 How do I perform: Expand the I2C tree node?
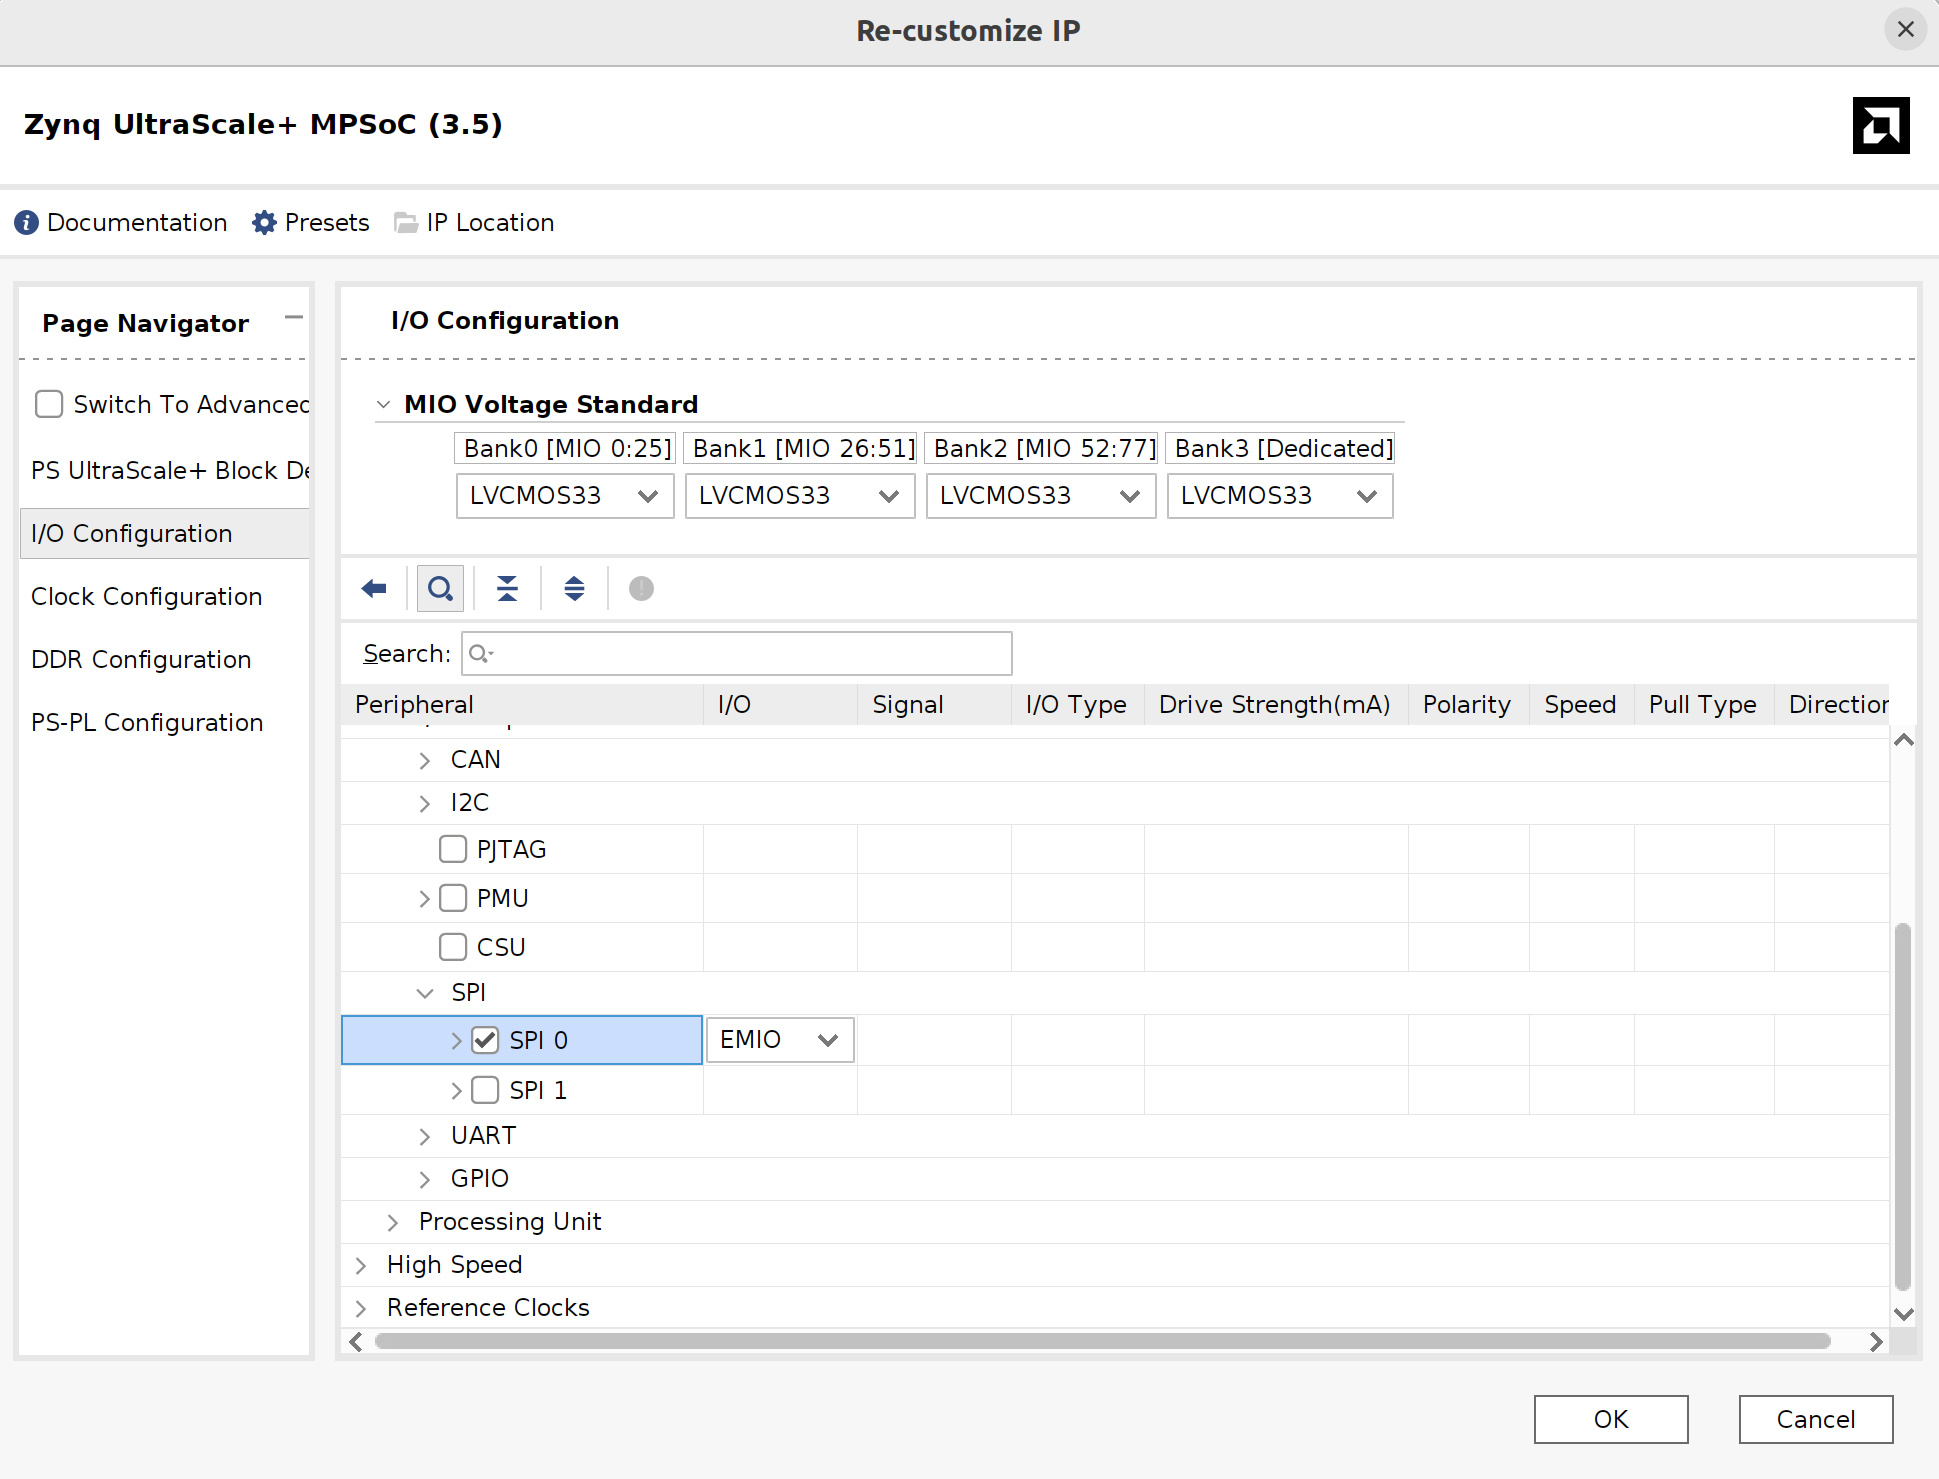pyautogui.click(x=425, y=803)
